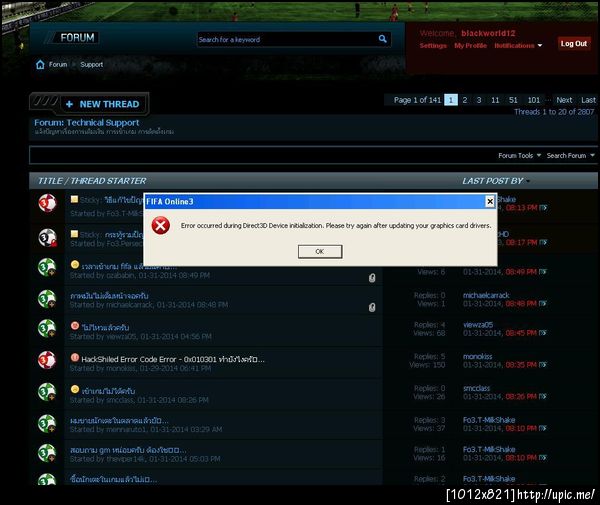The image size is (600, 505).
Task: Open the Support breadcrumb link
Action: point(91,65)
